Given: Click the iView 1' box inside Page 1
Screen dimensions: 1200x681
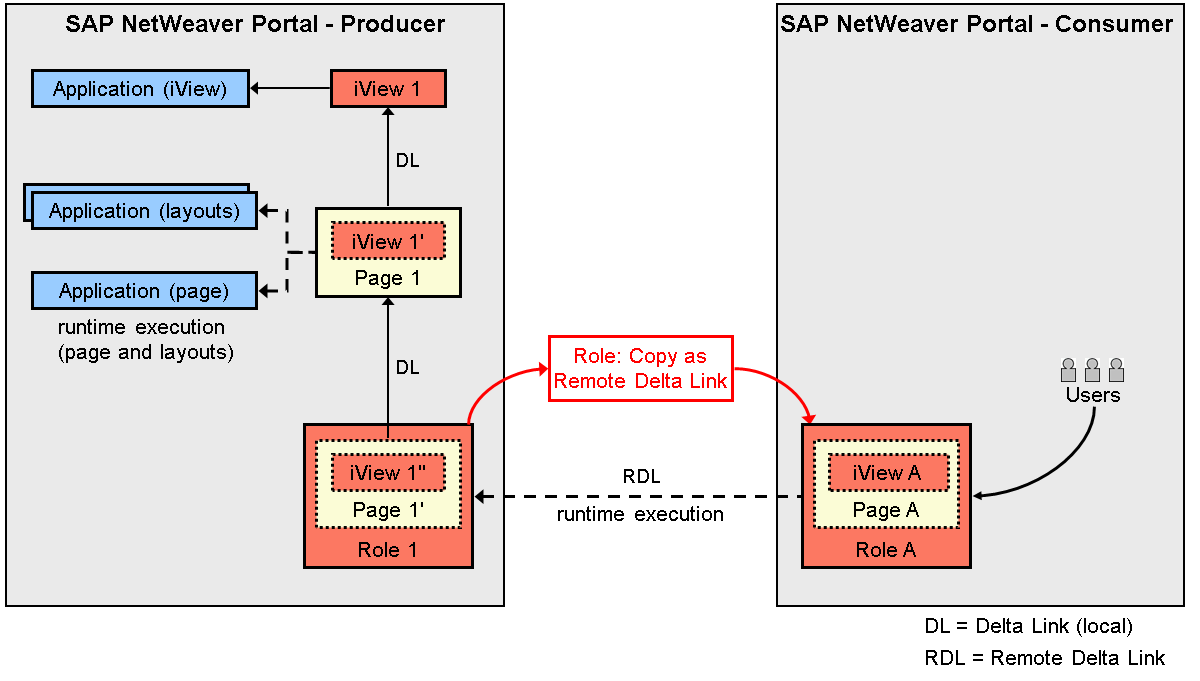Looking at the screenshot, I should click(387, 242).
